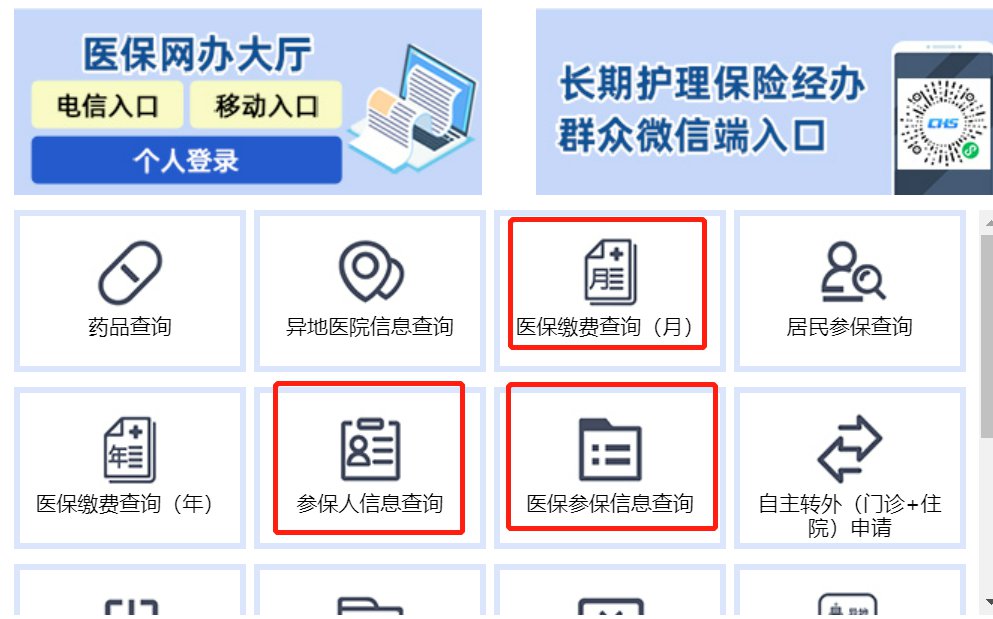The height and width of the screenshot is (619, 993).
Task: Click the scrollbar up arrow
Action: coord(989,224)
